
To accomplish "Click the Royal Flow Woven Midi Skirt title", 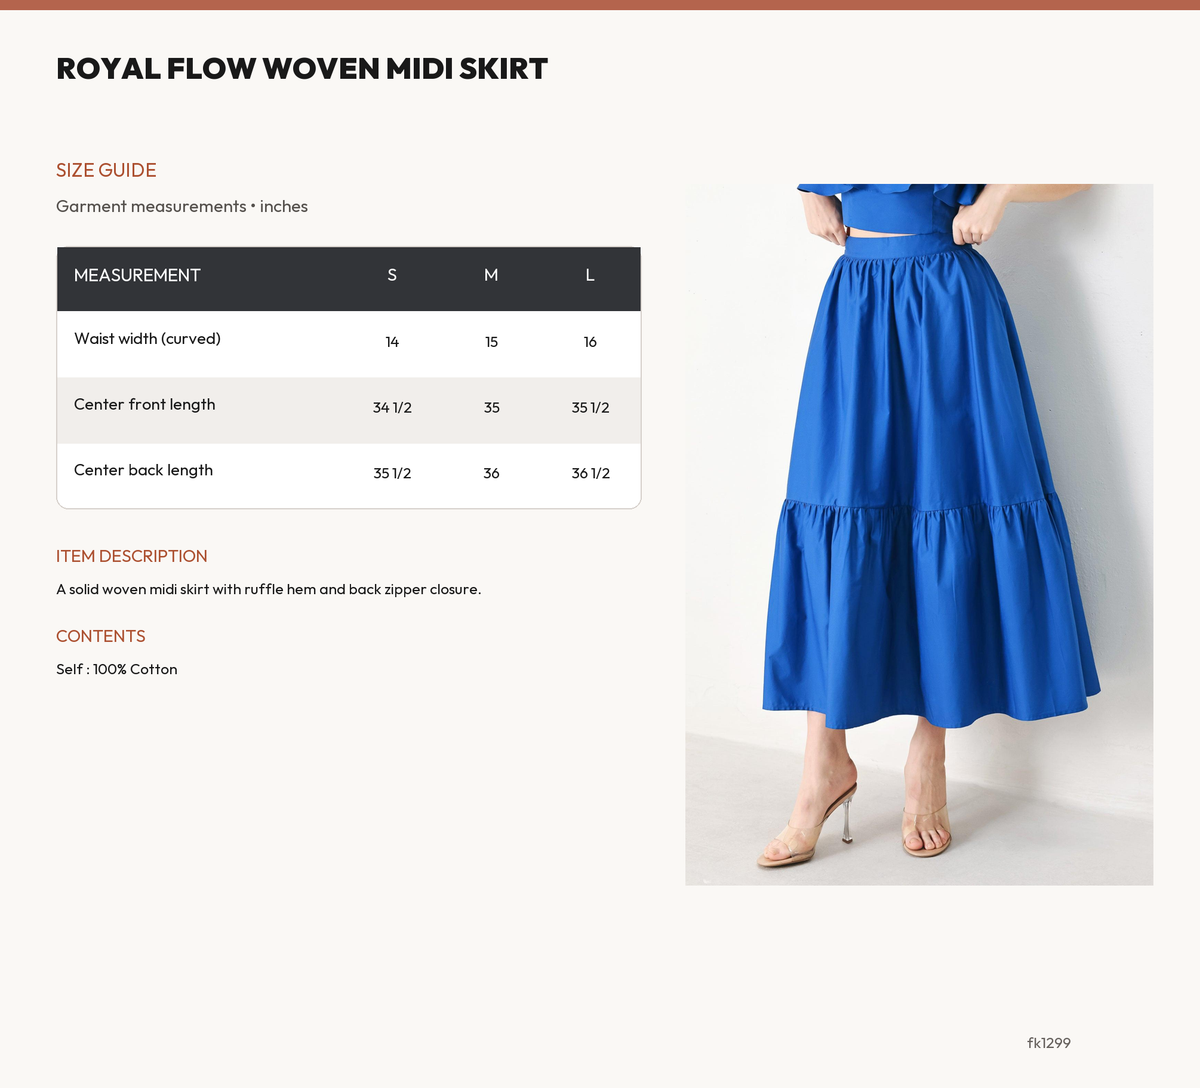I will point(302,69).
